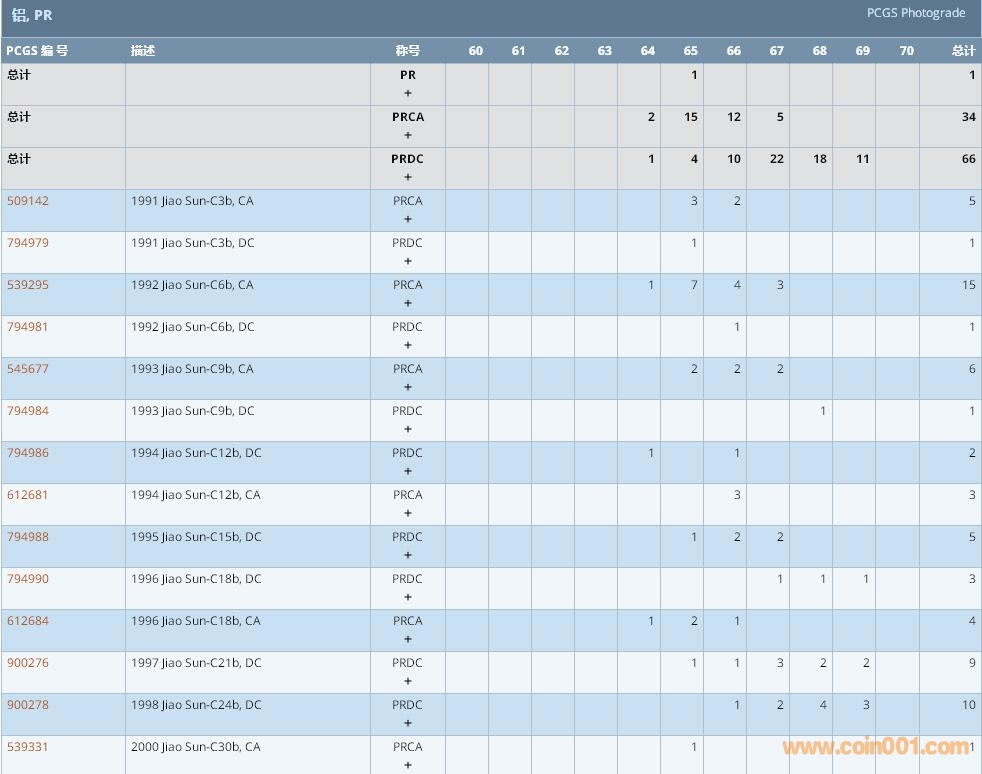Viewport: 982px width, 774px height.
Task: Expand plus for 1992 Jiao Sun-C6b, DC
Action: (x=407, y=345)
